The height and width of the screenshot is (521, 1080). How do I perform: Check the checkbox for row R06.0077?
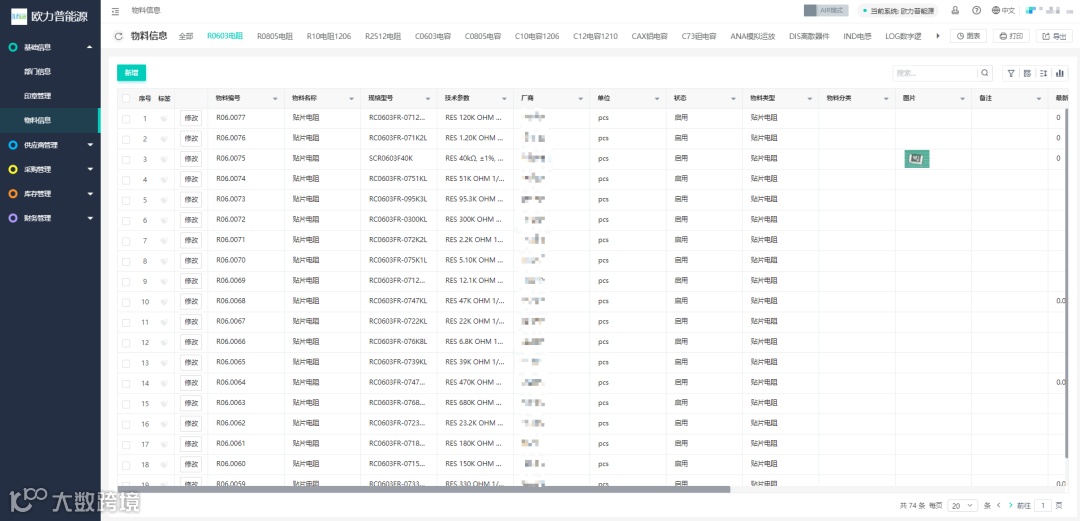126,119
